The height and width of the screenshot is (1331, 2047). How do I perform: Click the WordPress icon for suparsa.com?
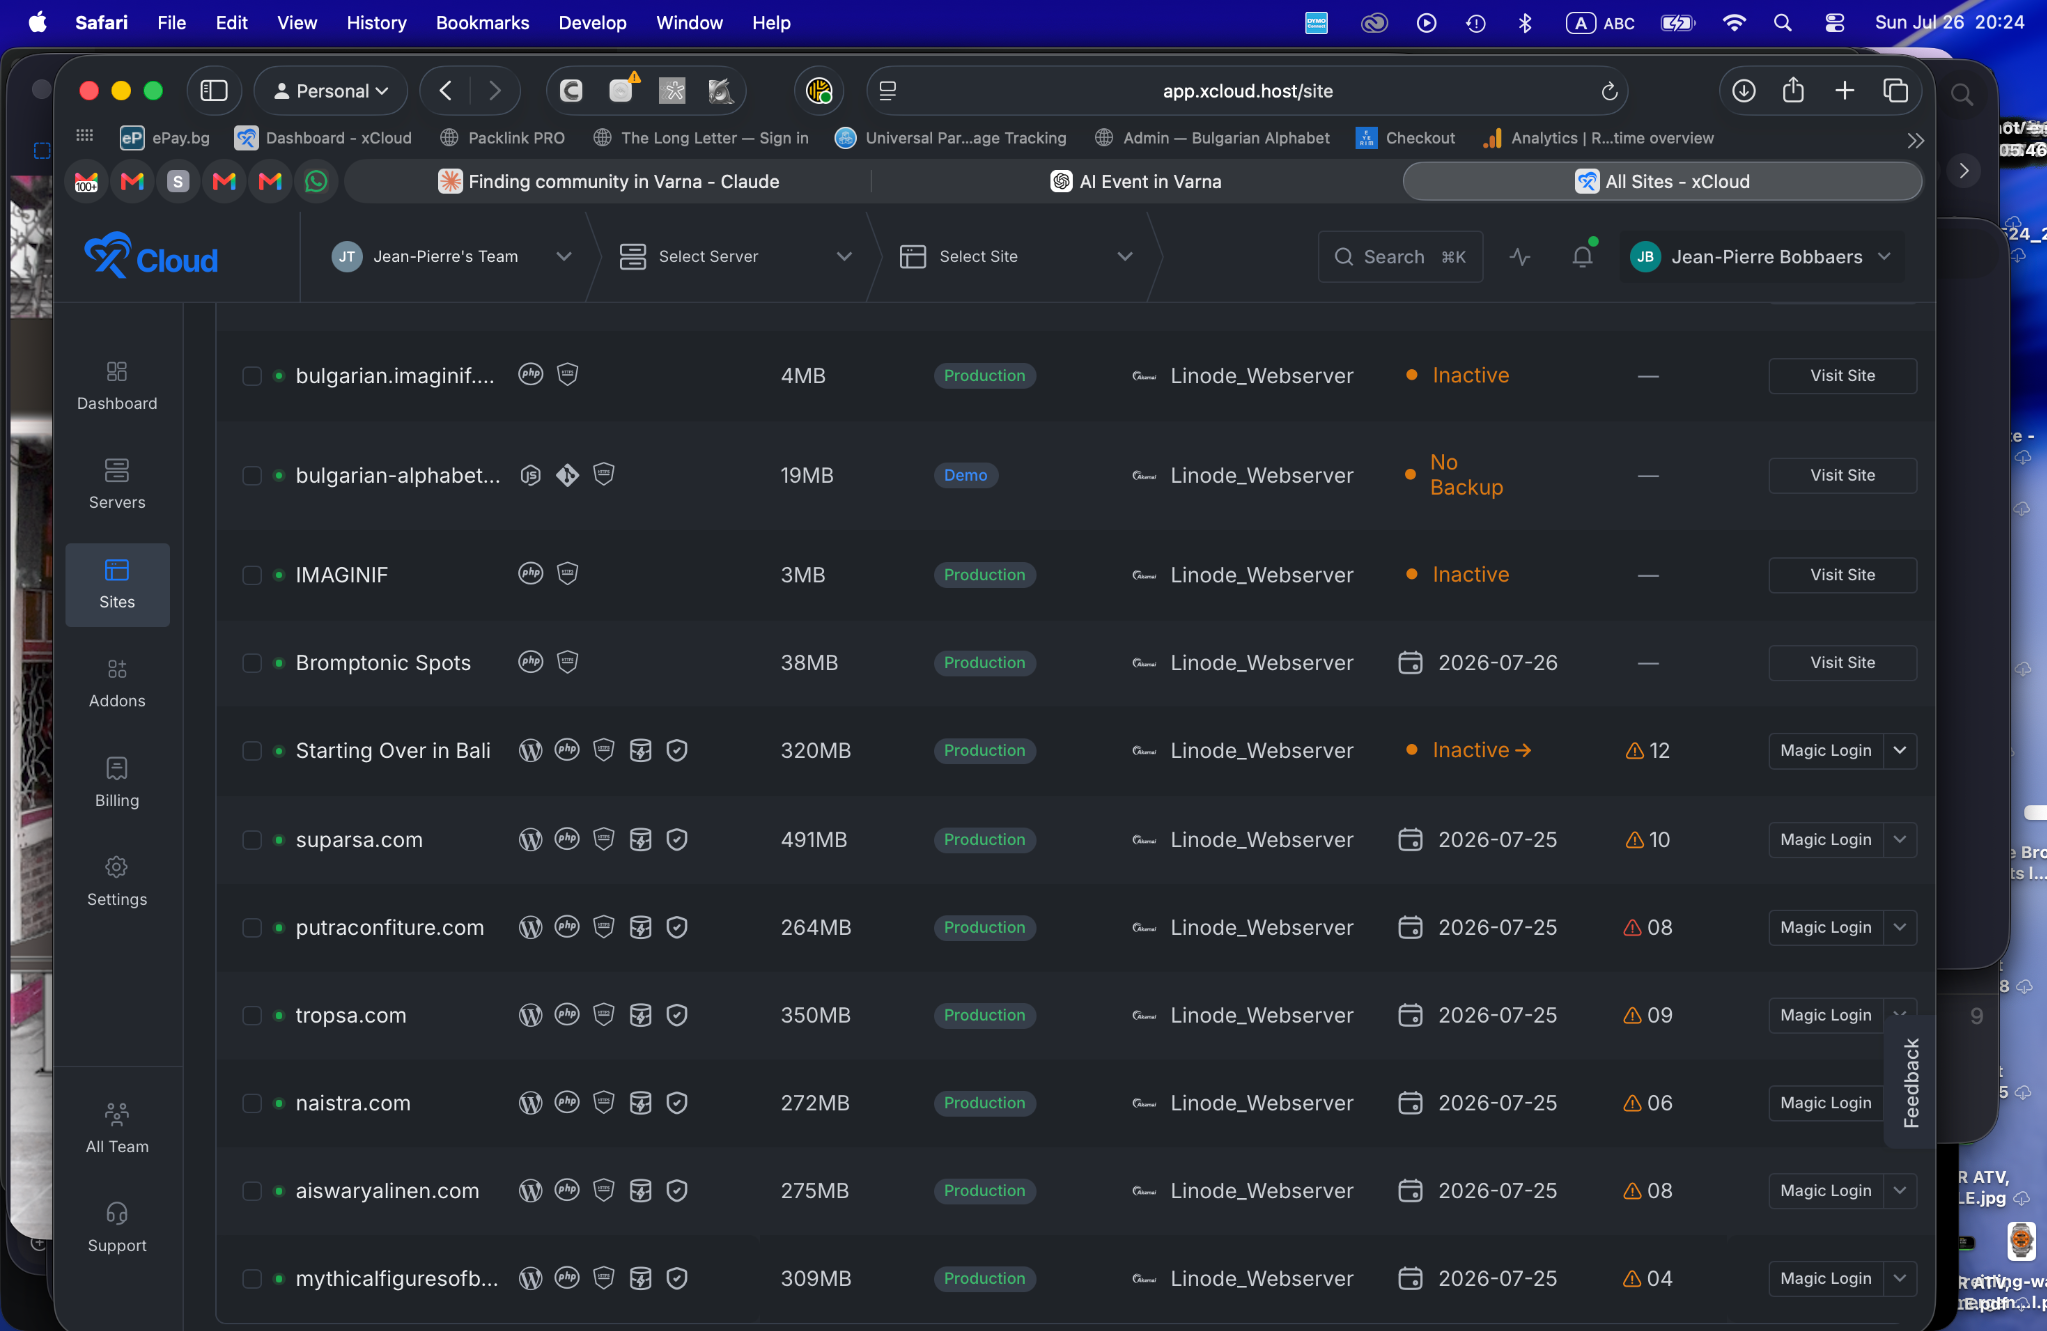(x=531, y=840)
